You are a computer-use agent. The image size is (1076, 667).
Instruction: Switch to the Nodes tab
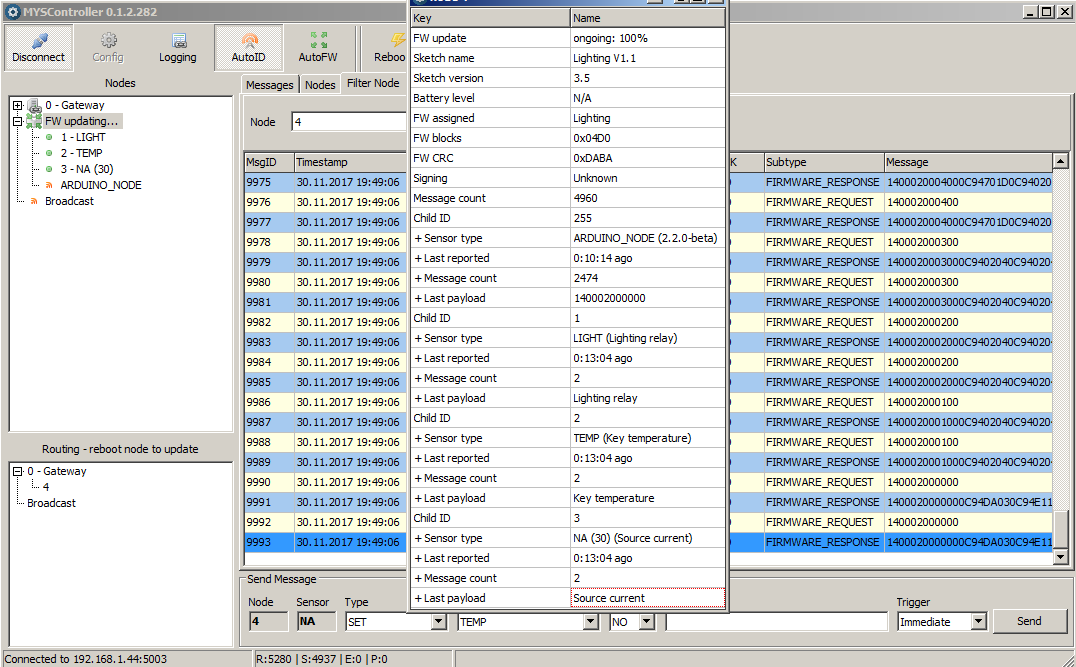pyautogui.click(x=320, y=85)
